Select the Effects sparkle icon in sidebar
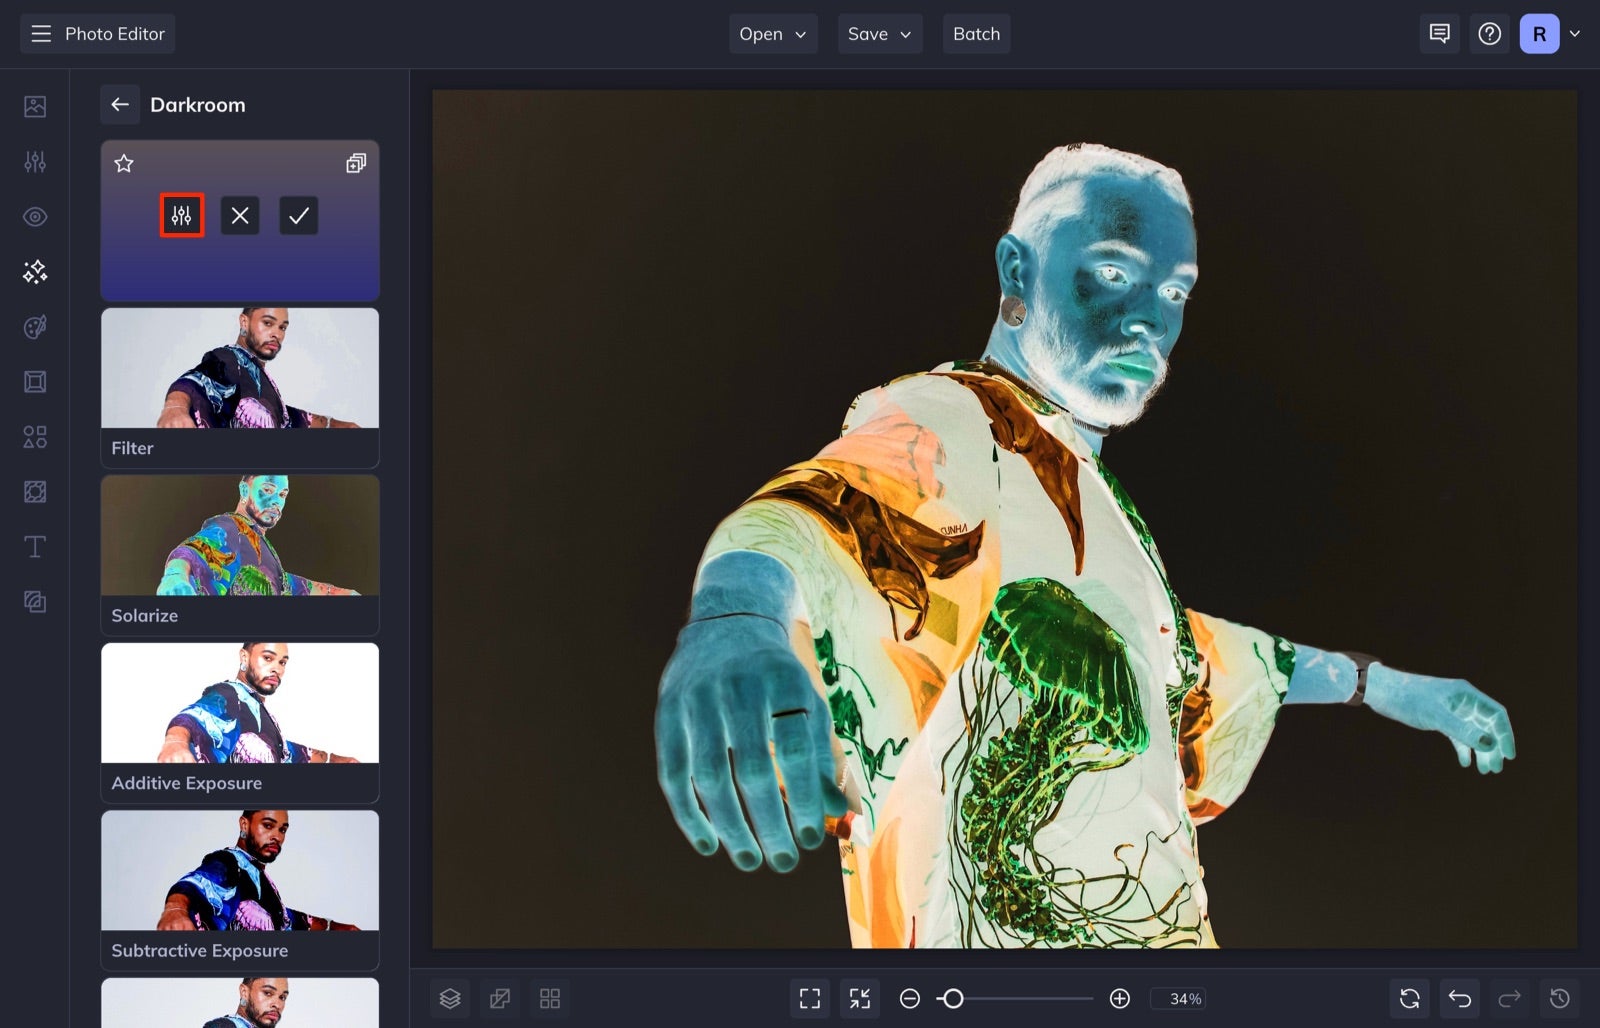Screen dimensions: 1600x1028 (34, 271)
